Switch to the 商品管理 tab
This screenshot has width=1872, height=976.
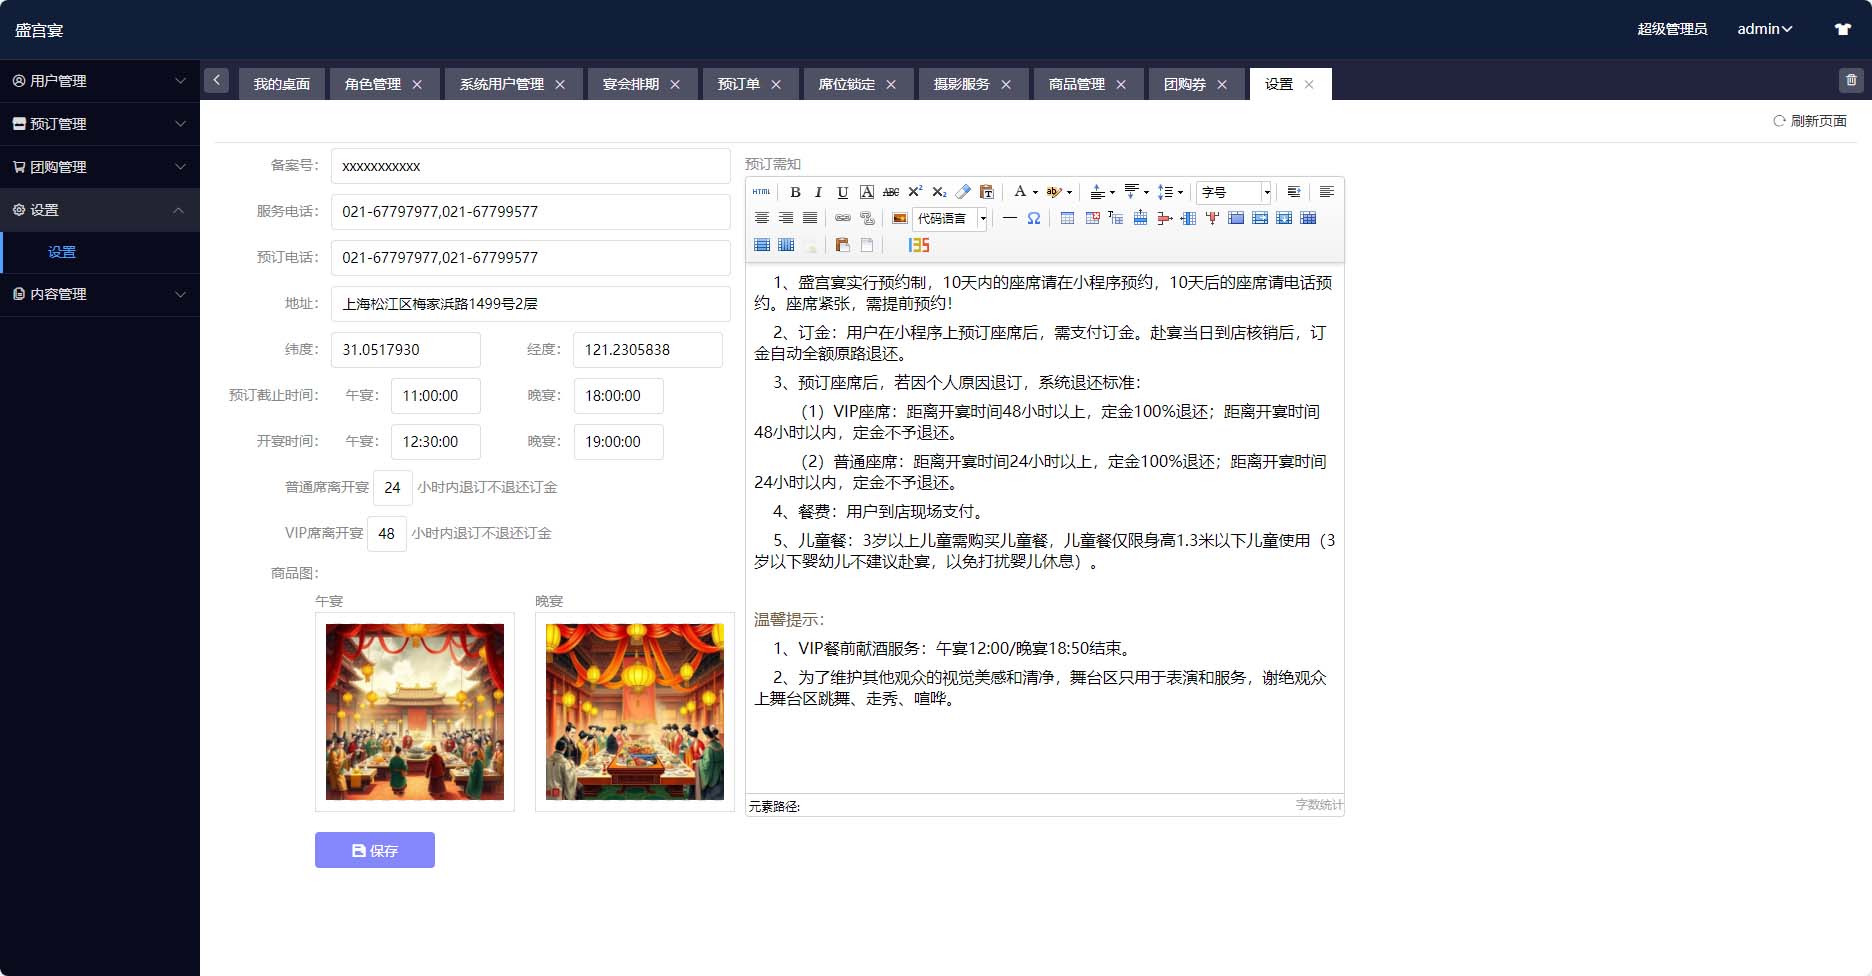(1076, 84)
